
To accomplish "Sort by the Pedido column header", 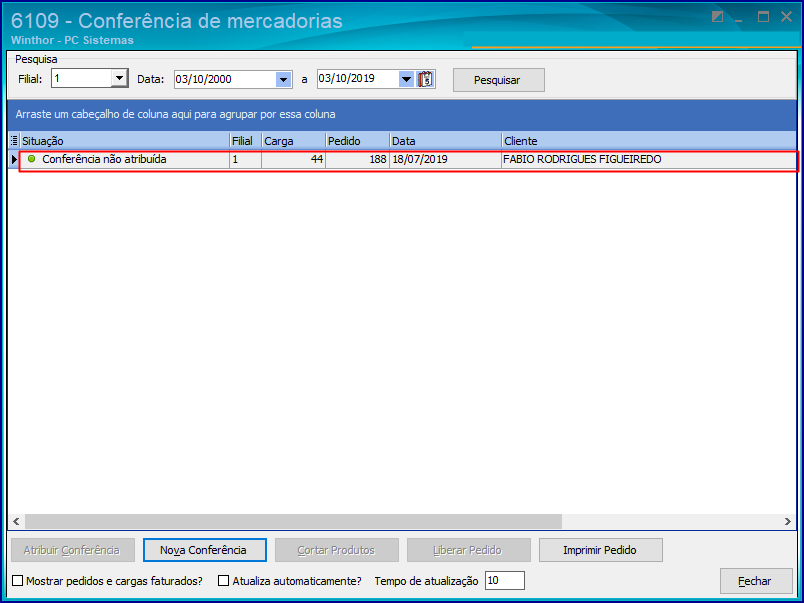I will coord(357,141).
